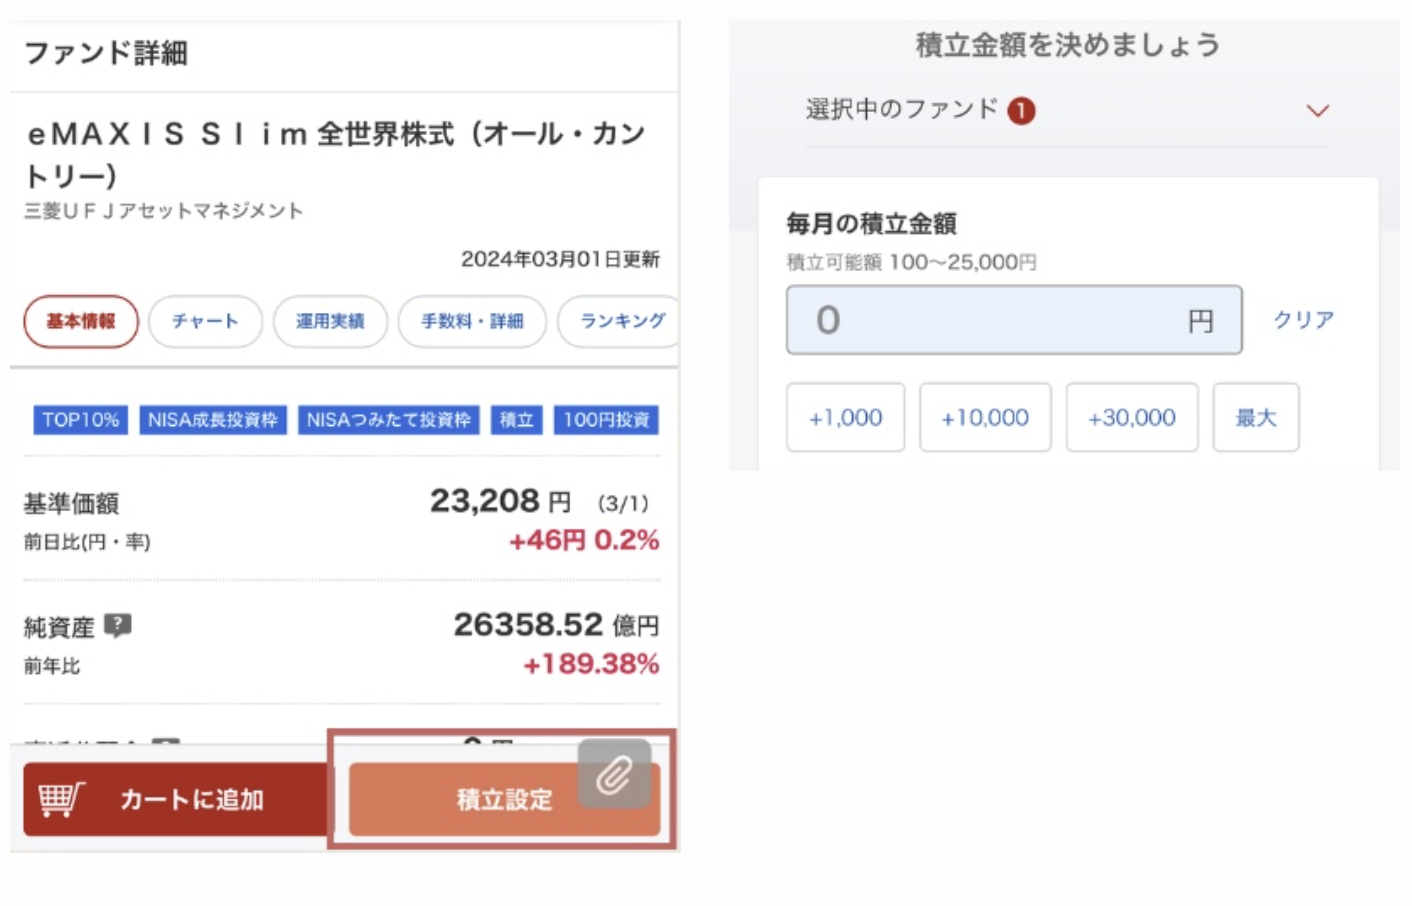Switch to the 基本情報 tab

click(81, 321)
